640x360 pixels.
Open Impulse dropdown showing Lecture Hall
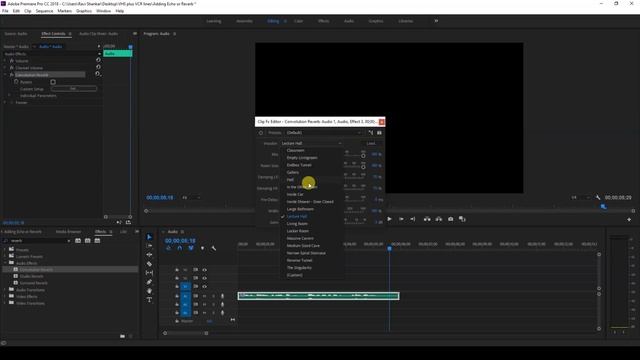311,144
